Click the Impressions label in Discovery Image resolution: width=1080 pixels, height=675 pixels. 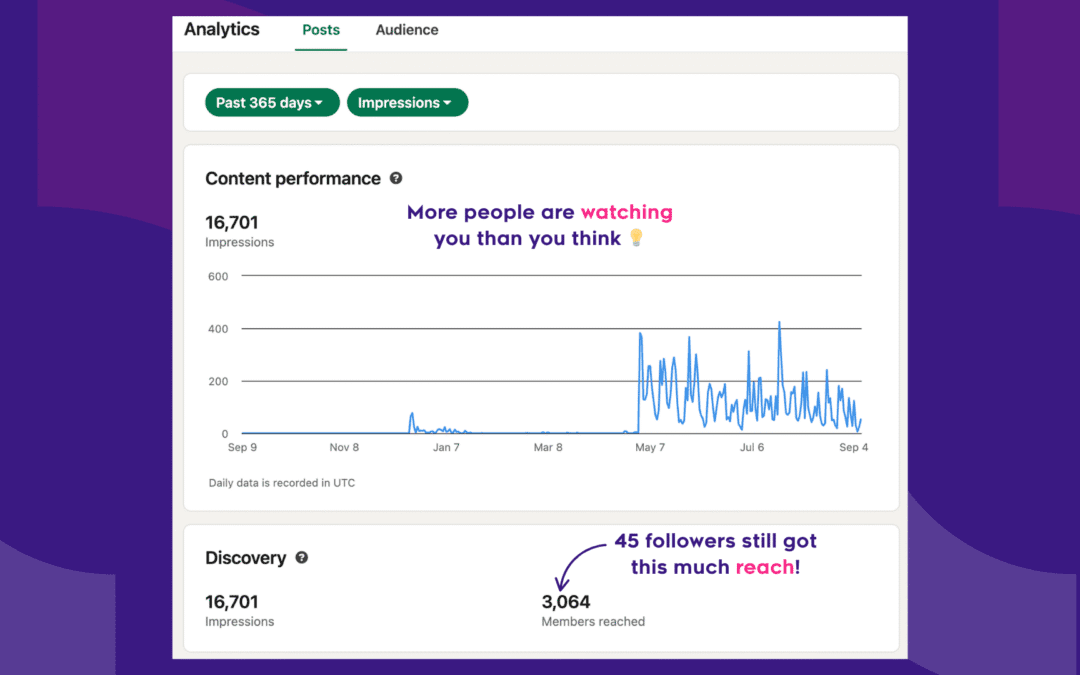[240, 622]
